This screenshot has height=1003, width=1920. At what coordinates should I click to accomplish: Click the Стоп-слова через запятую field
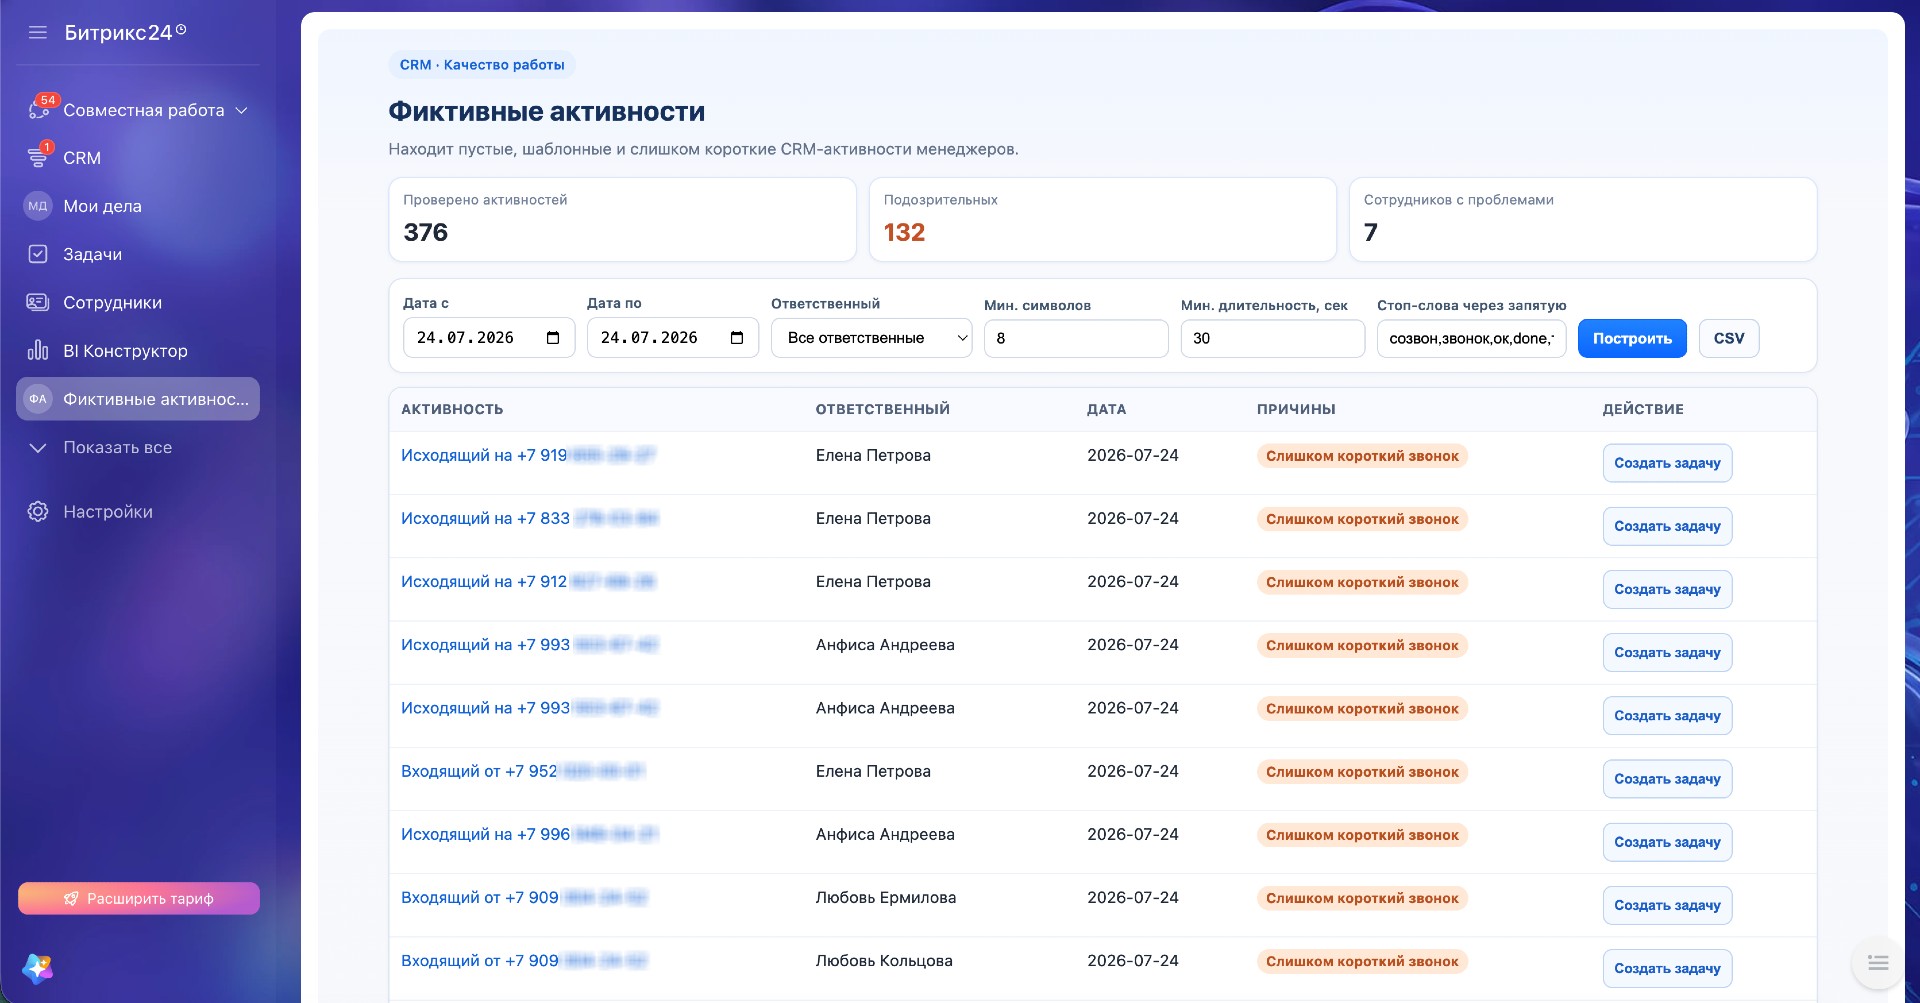pyautogui.click(x=1471, y=338)
